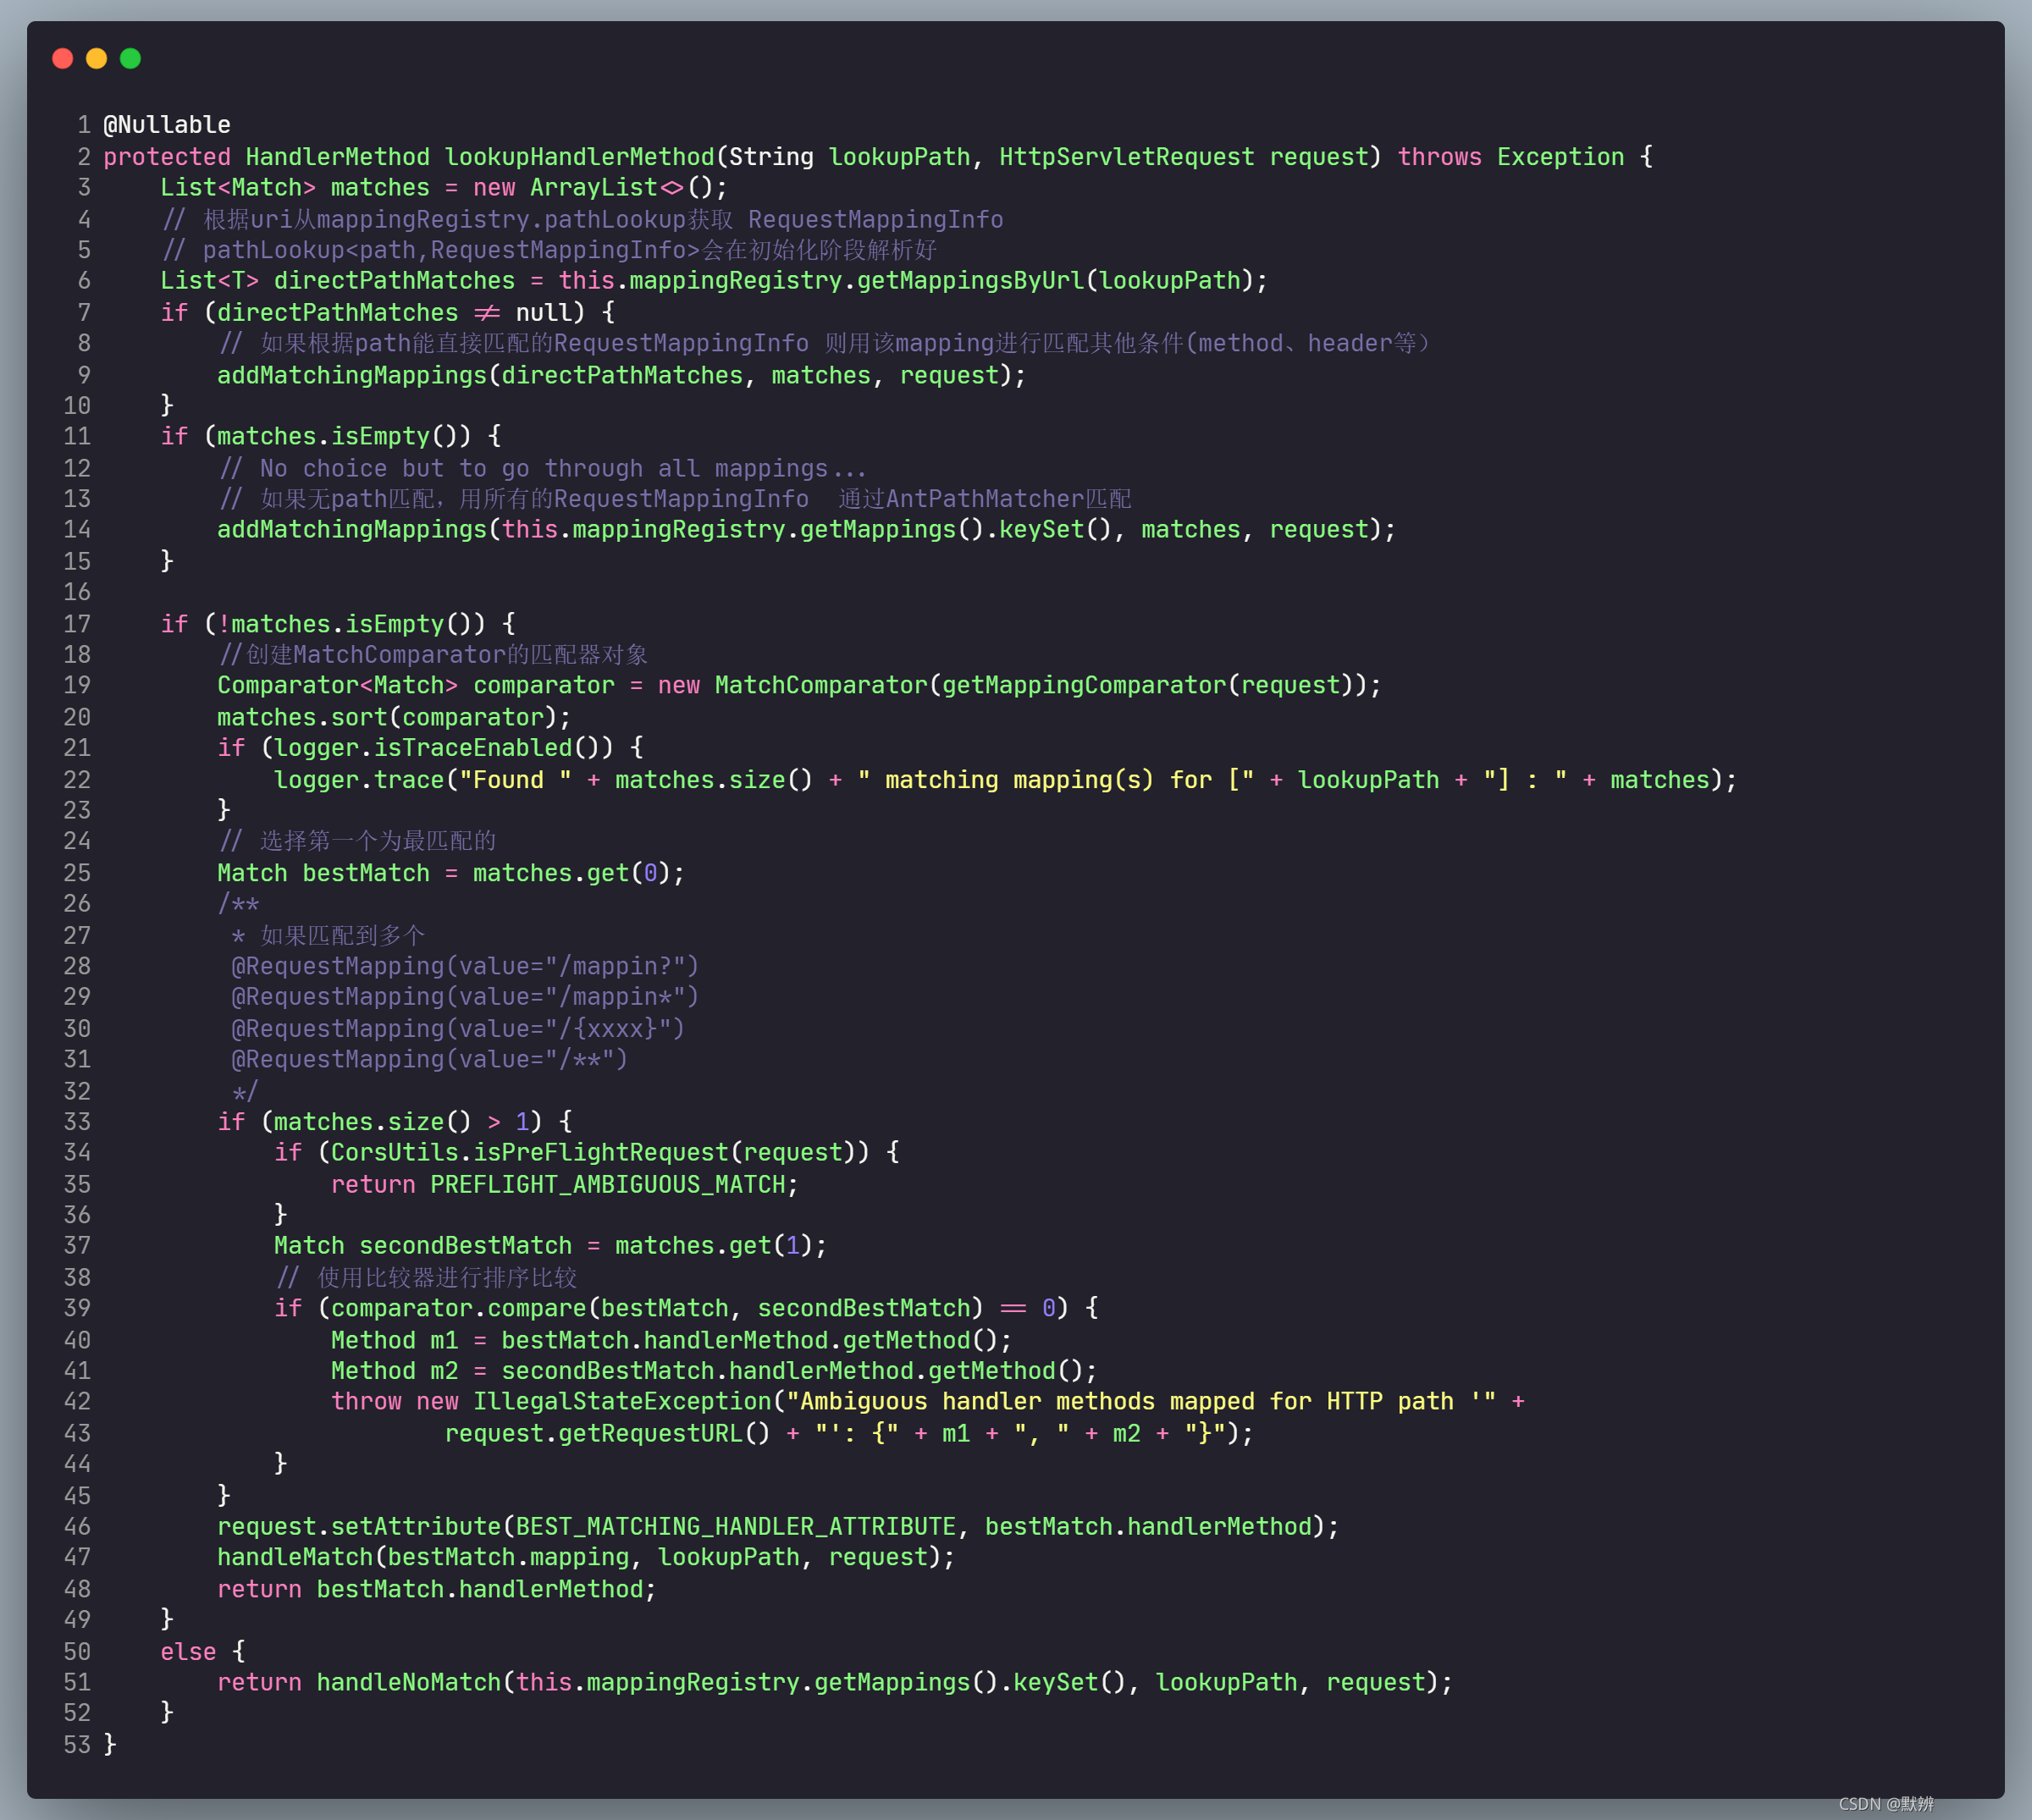The image size is (2032, 1820).
Task: Click 'getMappingComparator' call on line 19
Action: pyautogui.click(x=1084, y=686)
